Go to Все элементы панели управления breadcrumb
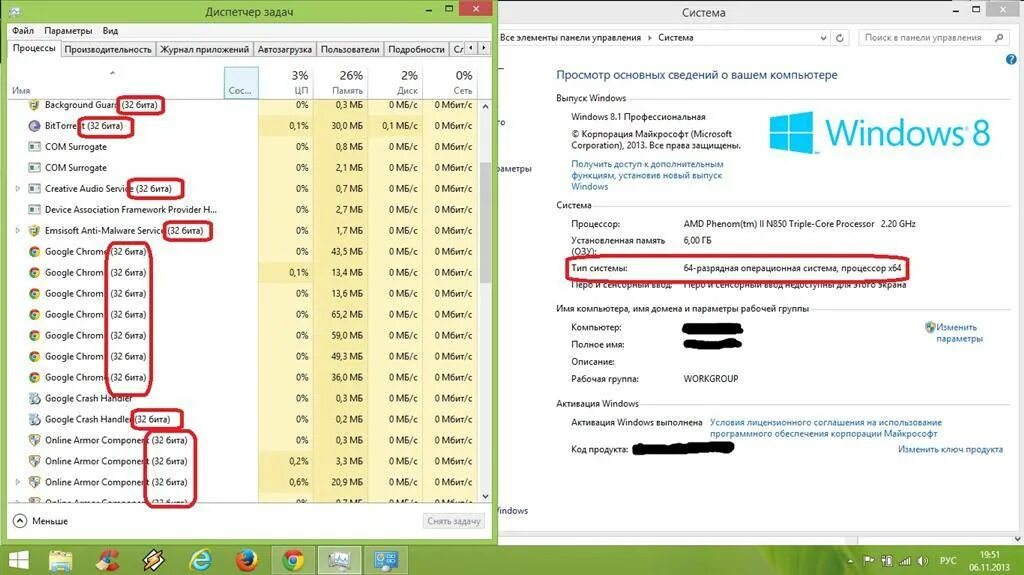This screenshot has height=575, width=1024. 570,38
